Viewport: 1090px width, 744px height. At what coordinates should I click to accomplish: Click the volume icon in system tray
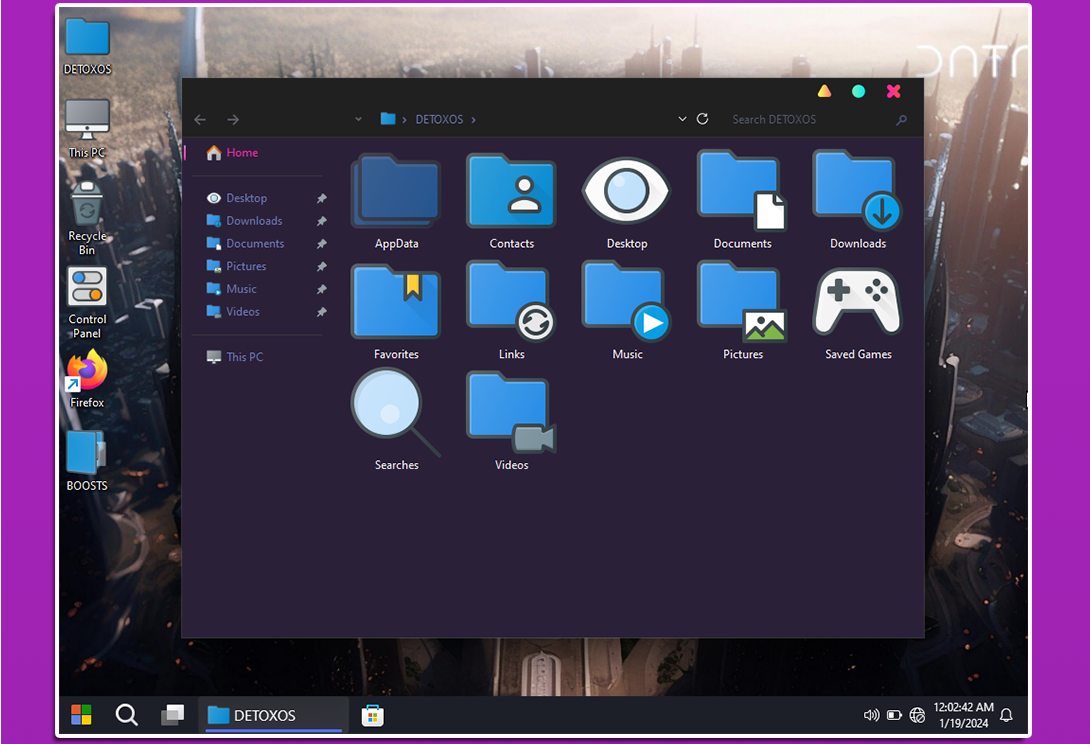click(871, 715)
